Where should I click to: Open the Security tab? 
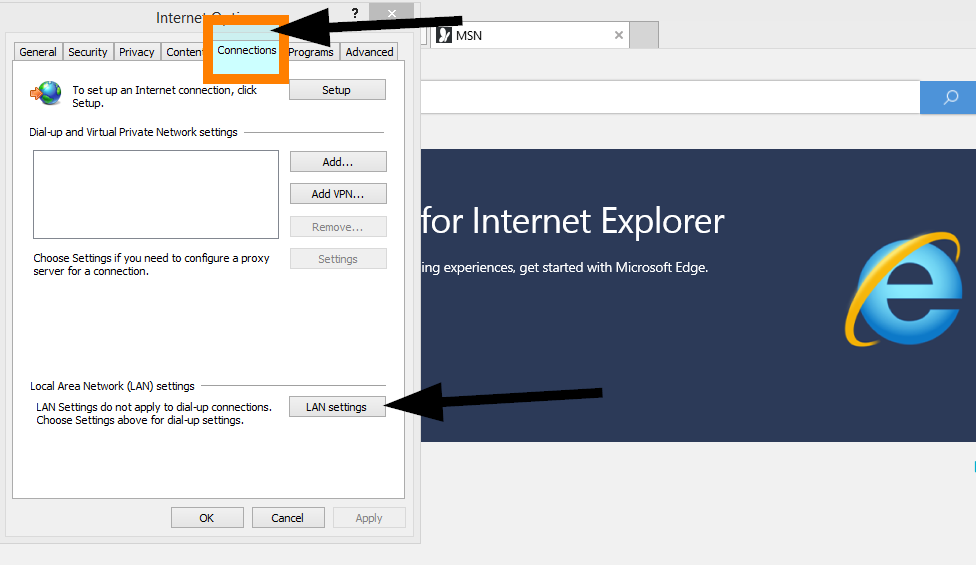[88, 52]
